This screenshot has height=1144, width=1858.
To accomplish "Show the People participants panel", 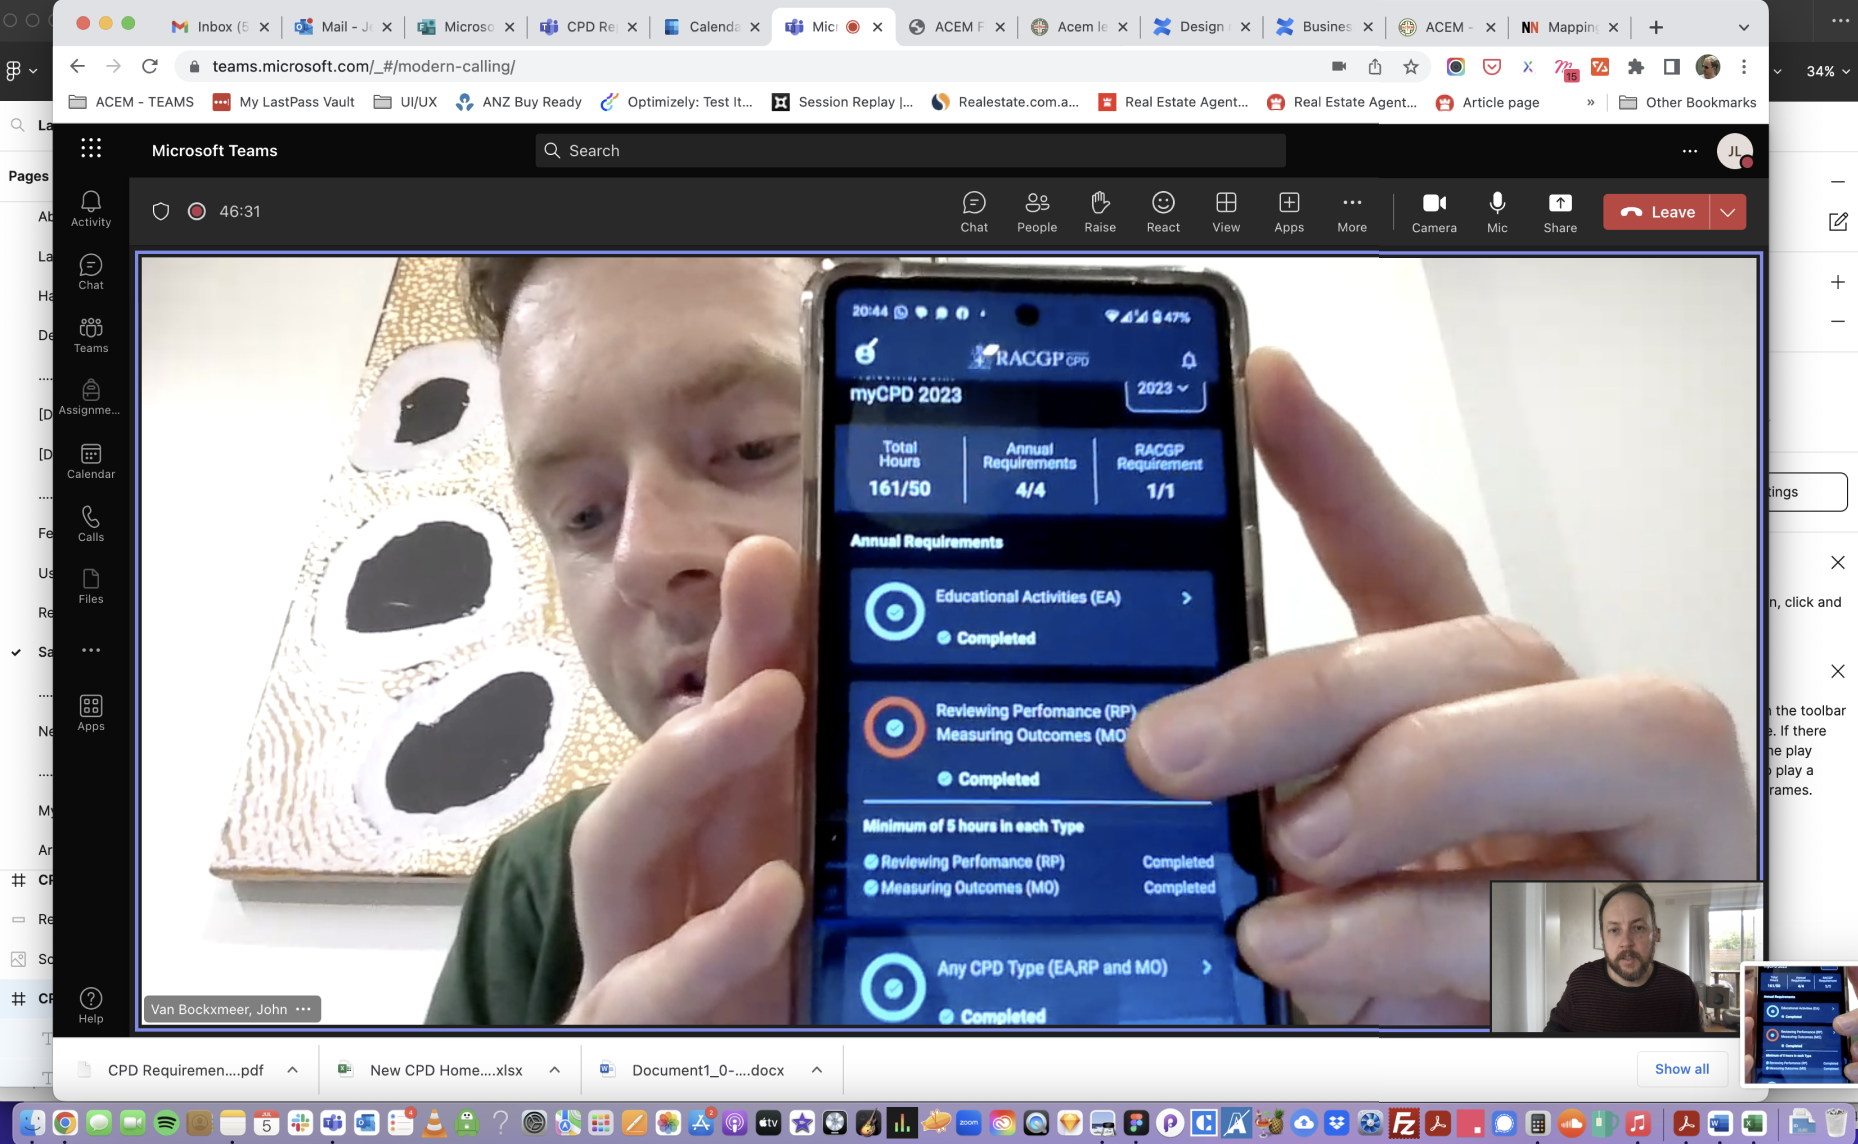I will point(1037,212).
